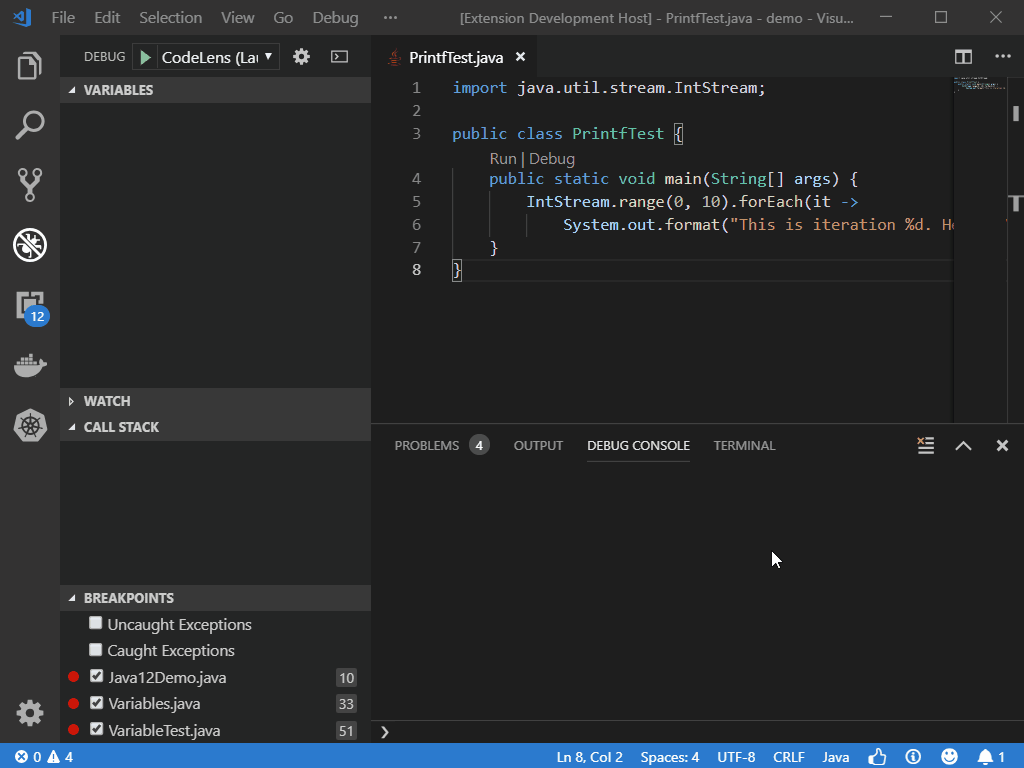Image resolution: width=1024 pixels, height=768 pixels.
Task: Change language mode via Java
Action: tap(835, 757)
